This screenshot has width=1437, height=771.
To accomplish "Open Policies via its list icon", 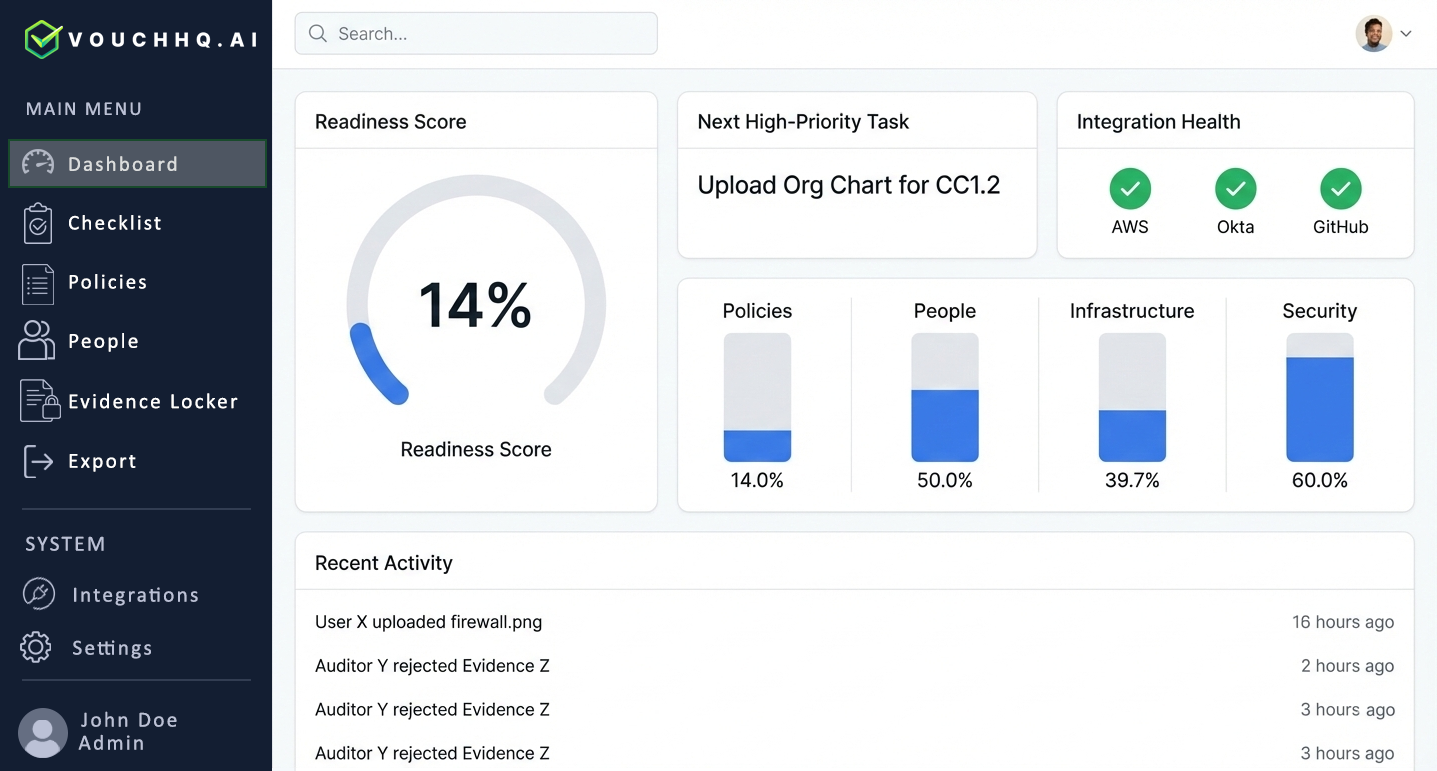I will coord(37,282).
